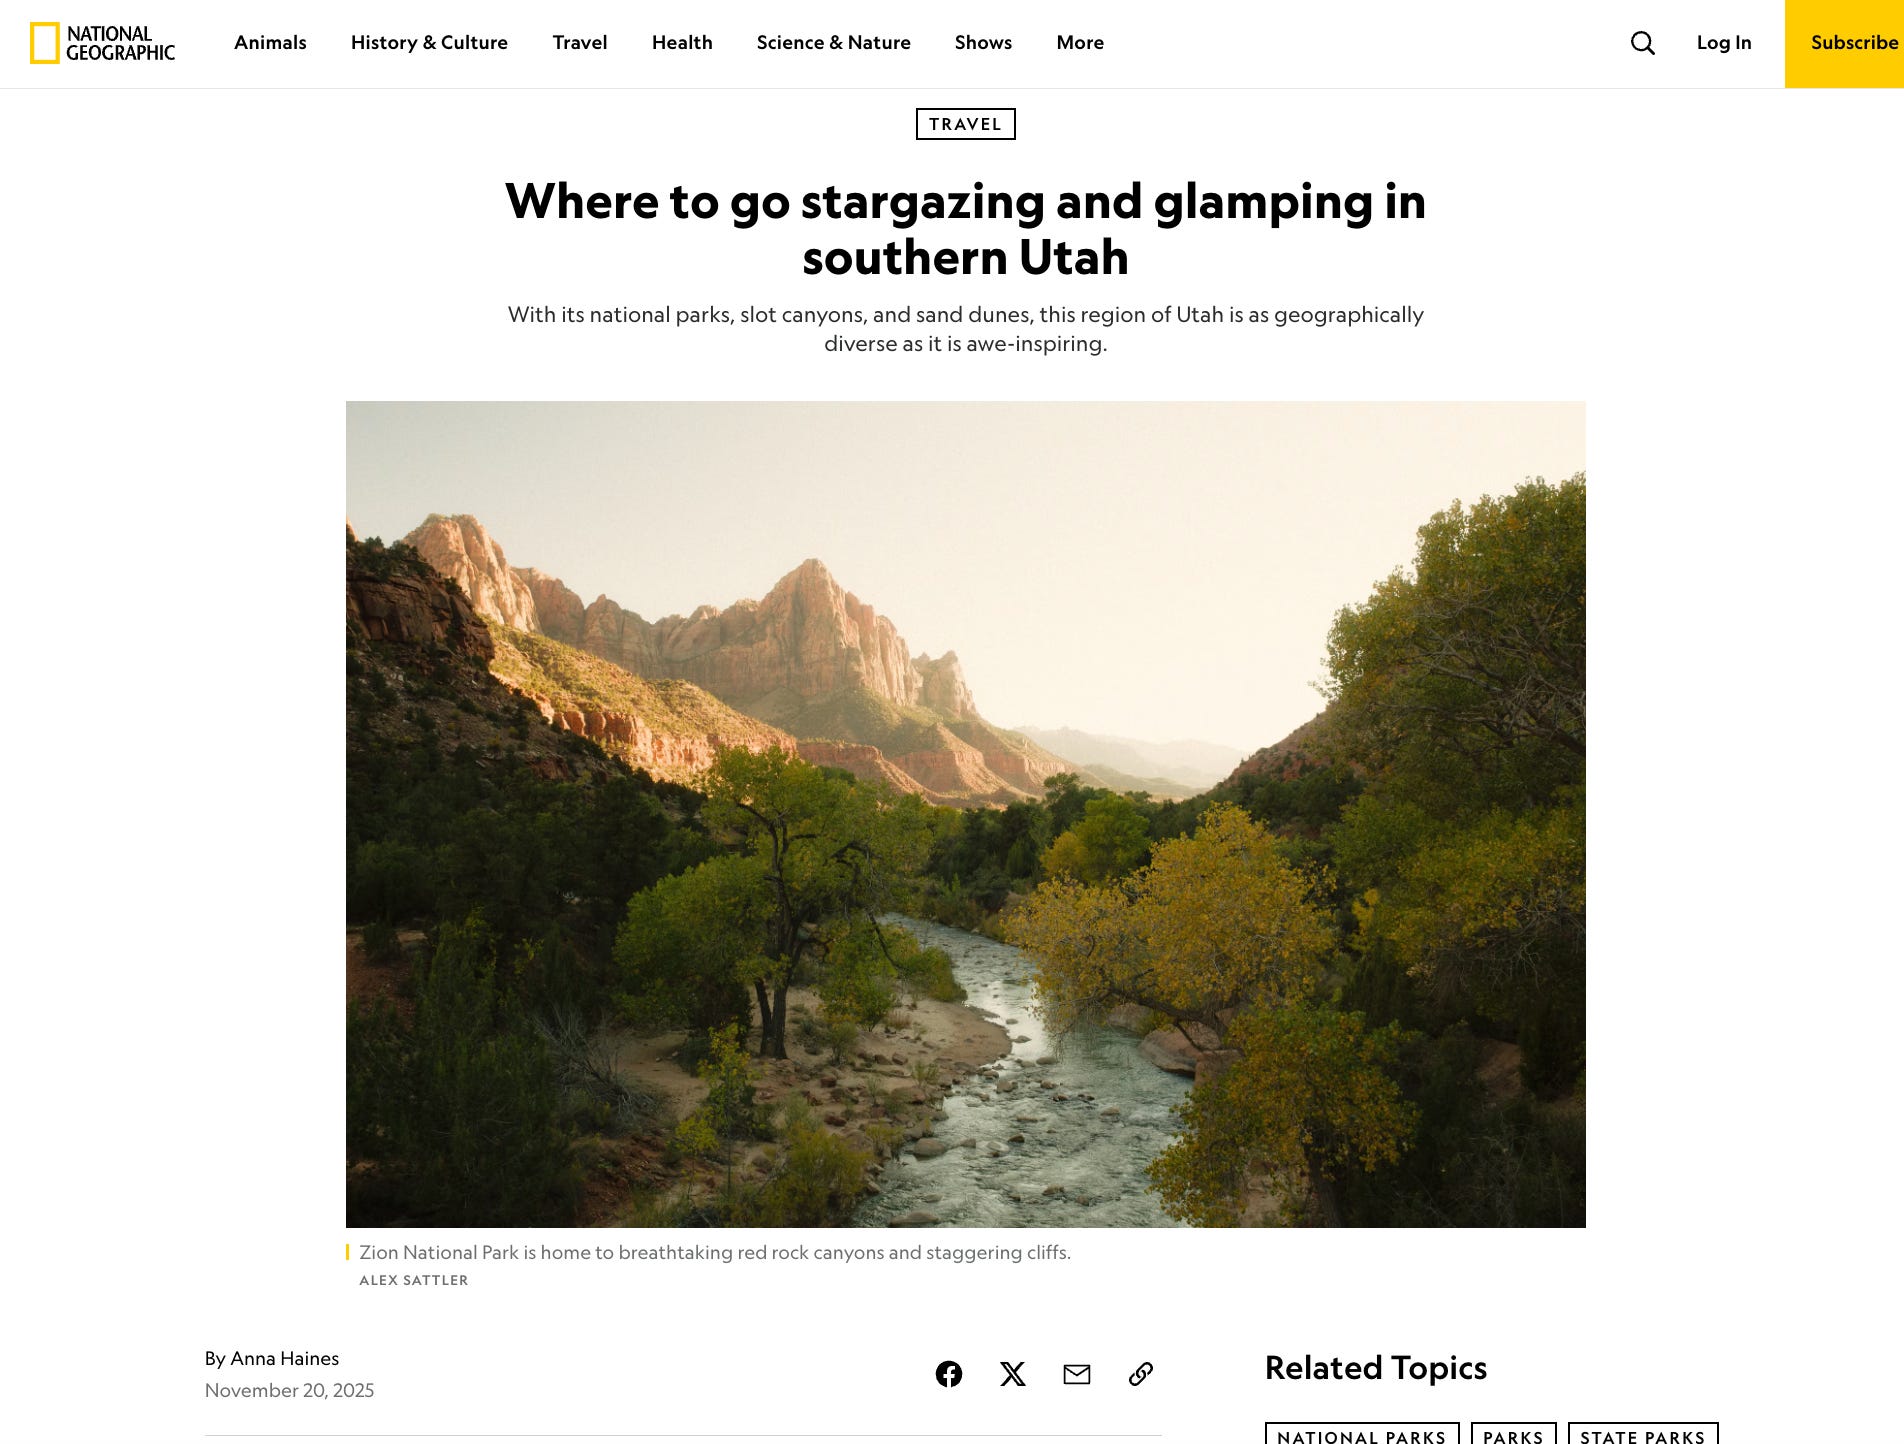Select the STATE PARKS related topic
The height and width of the screenshot is (1444, 1904).
click(1643, 1435)
